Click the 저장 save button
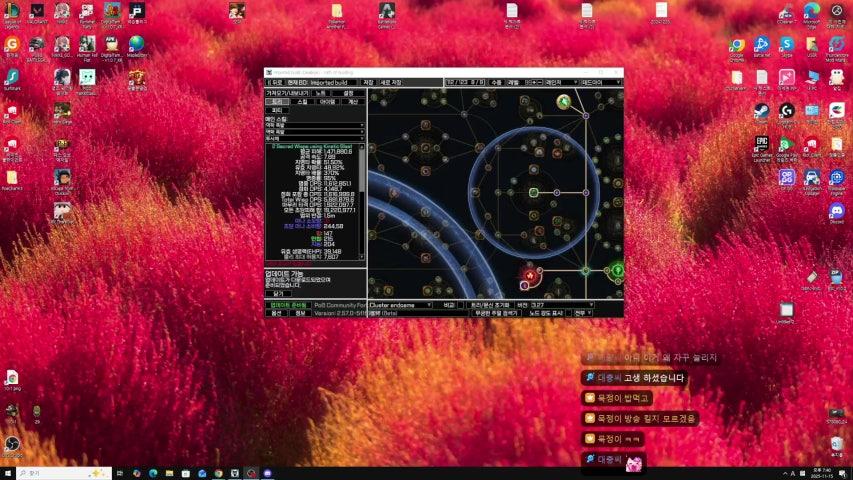The image size is (853, 480). pos(368,82)
